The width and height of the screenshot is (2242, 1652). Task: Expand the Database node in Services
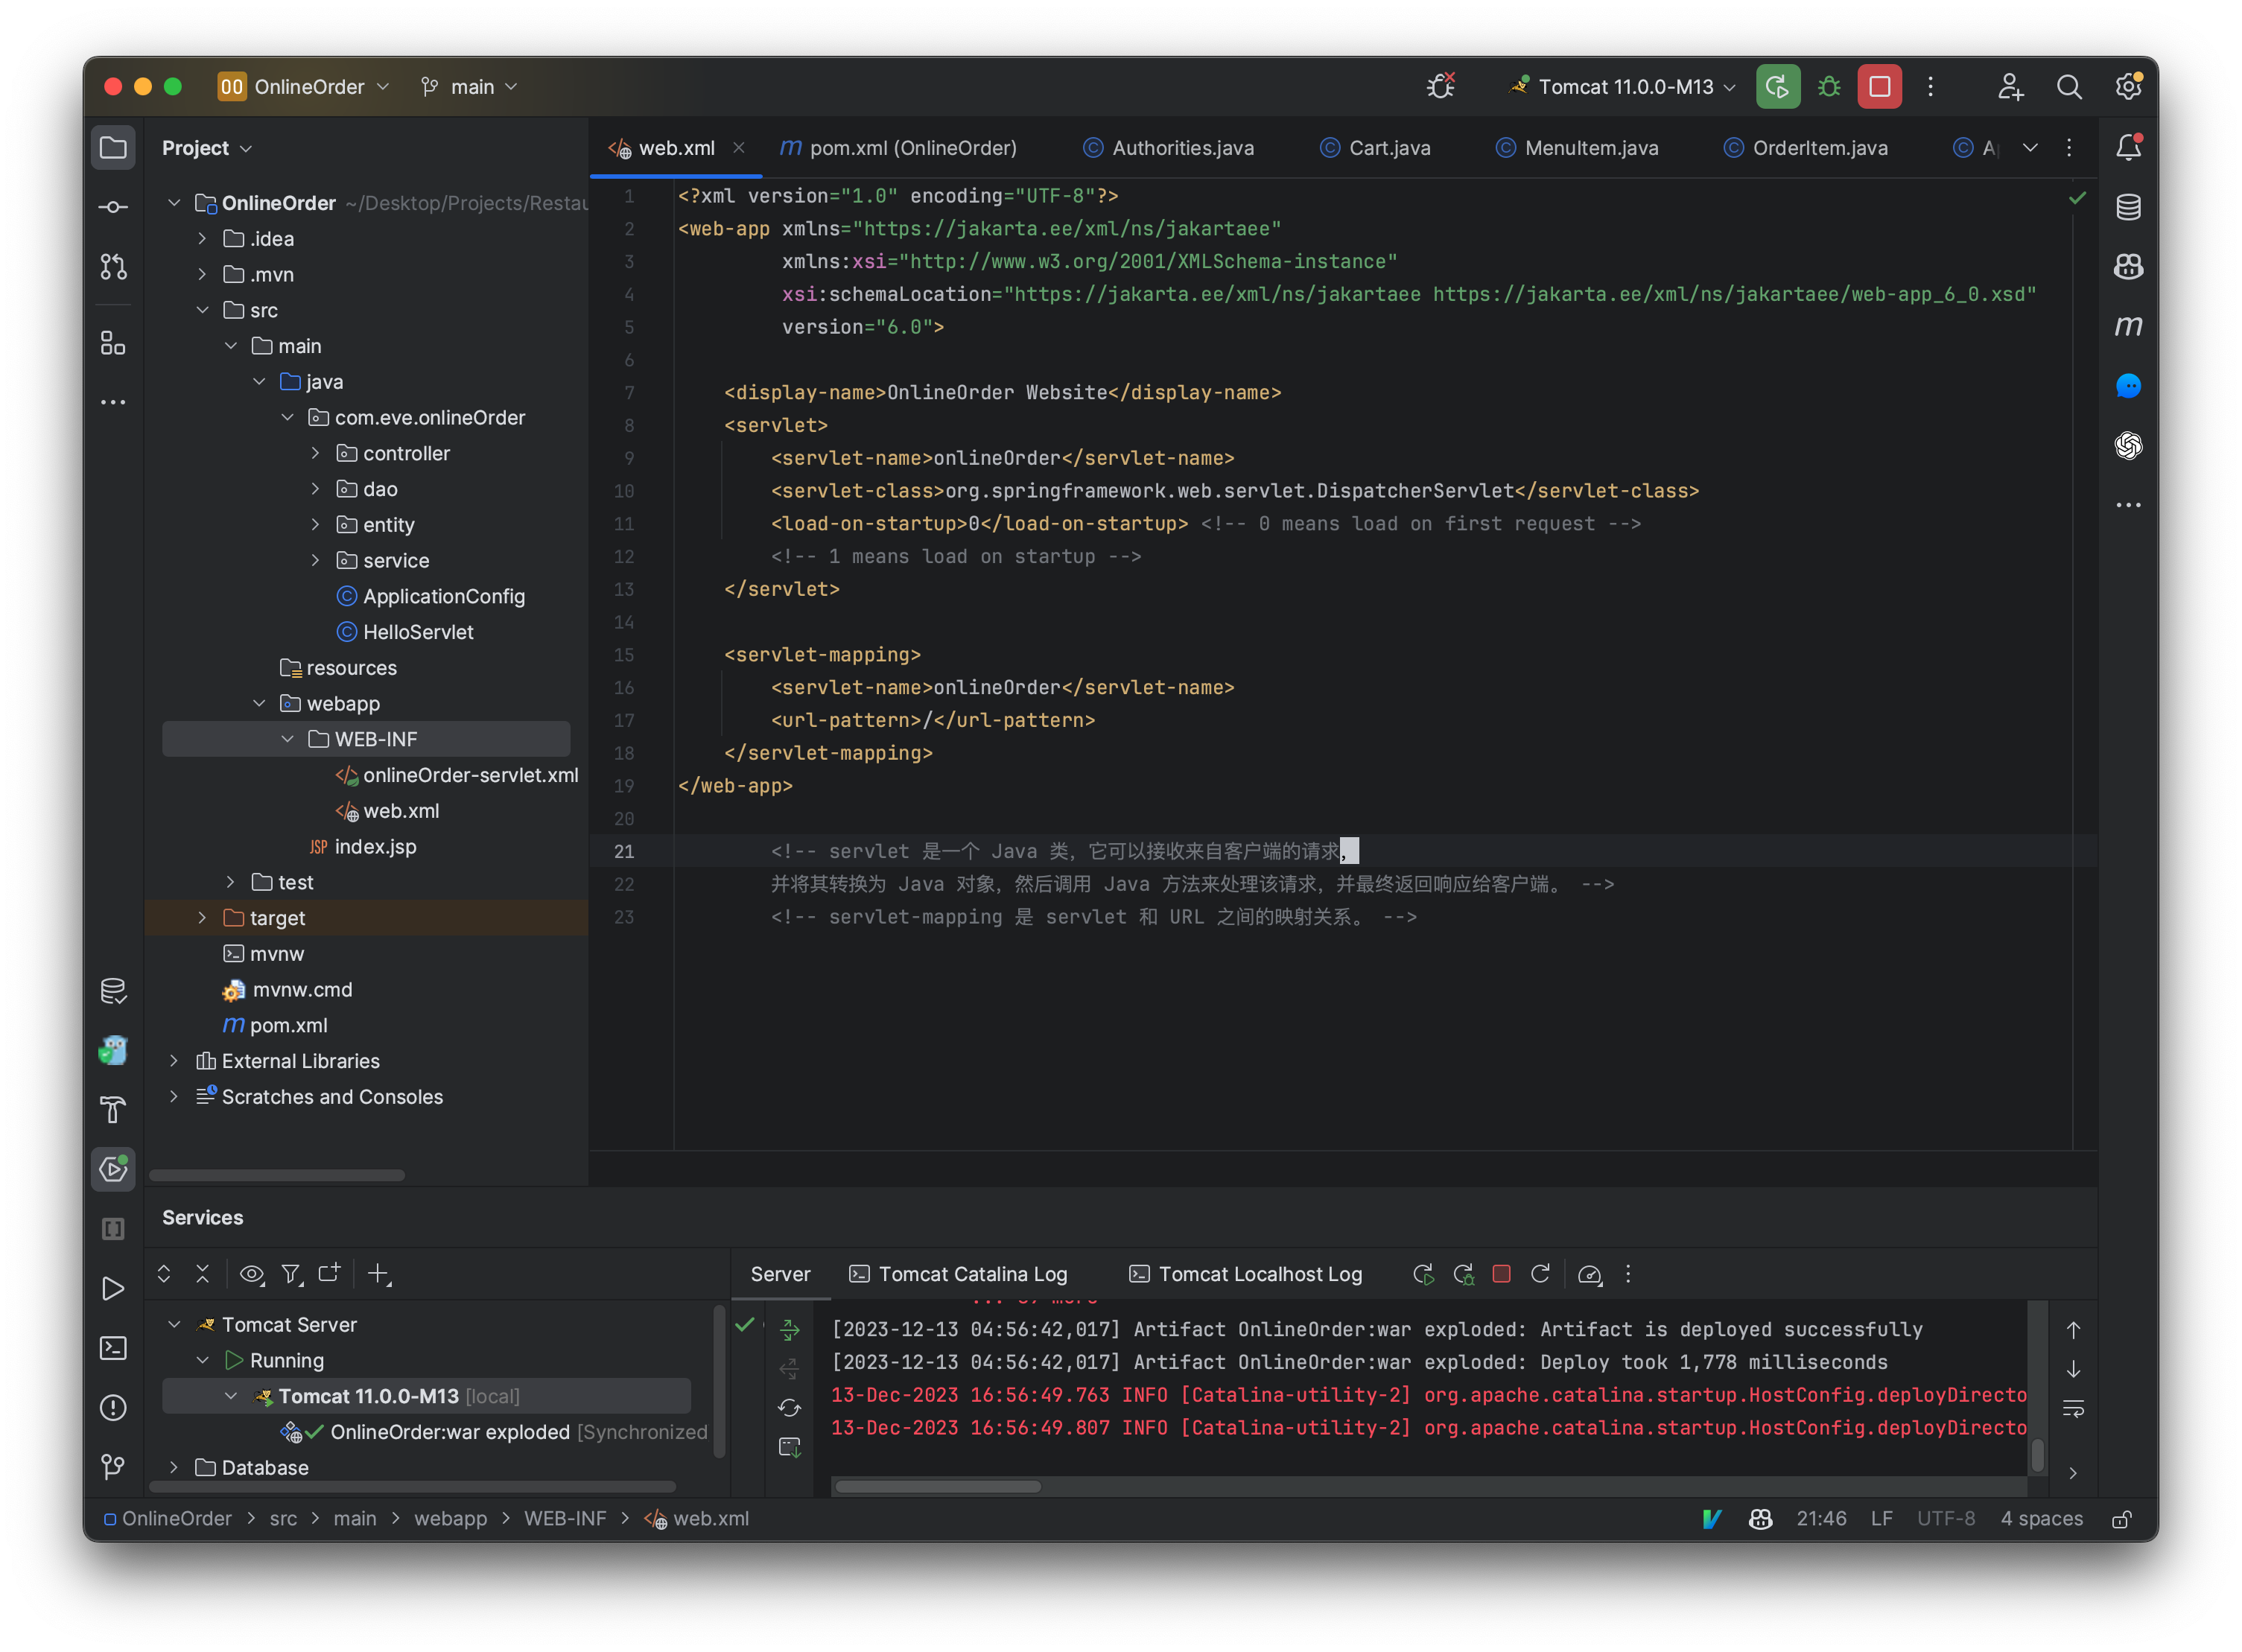pos(175,1467)
